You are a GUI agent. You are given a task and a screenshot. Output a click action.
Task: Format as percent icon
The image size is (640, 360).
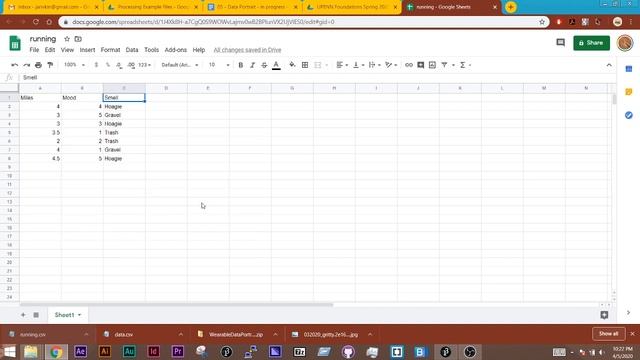[x=108, y=65]
